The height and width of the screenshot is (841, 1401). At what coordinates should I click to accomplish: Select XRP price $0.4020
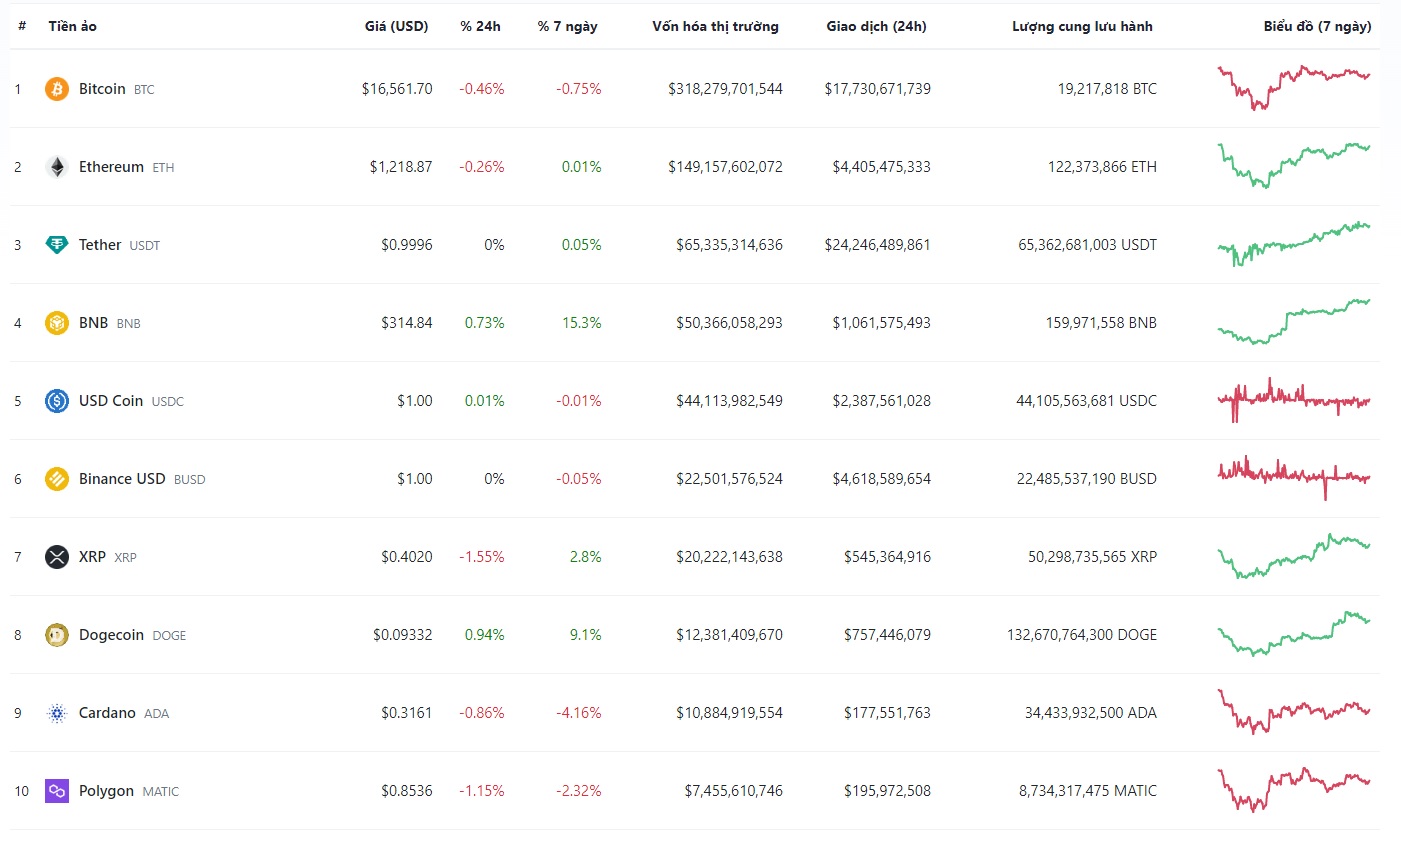coord(407,557)
